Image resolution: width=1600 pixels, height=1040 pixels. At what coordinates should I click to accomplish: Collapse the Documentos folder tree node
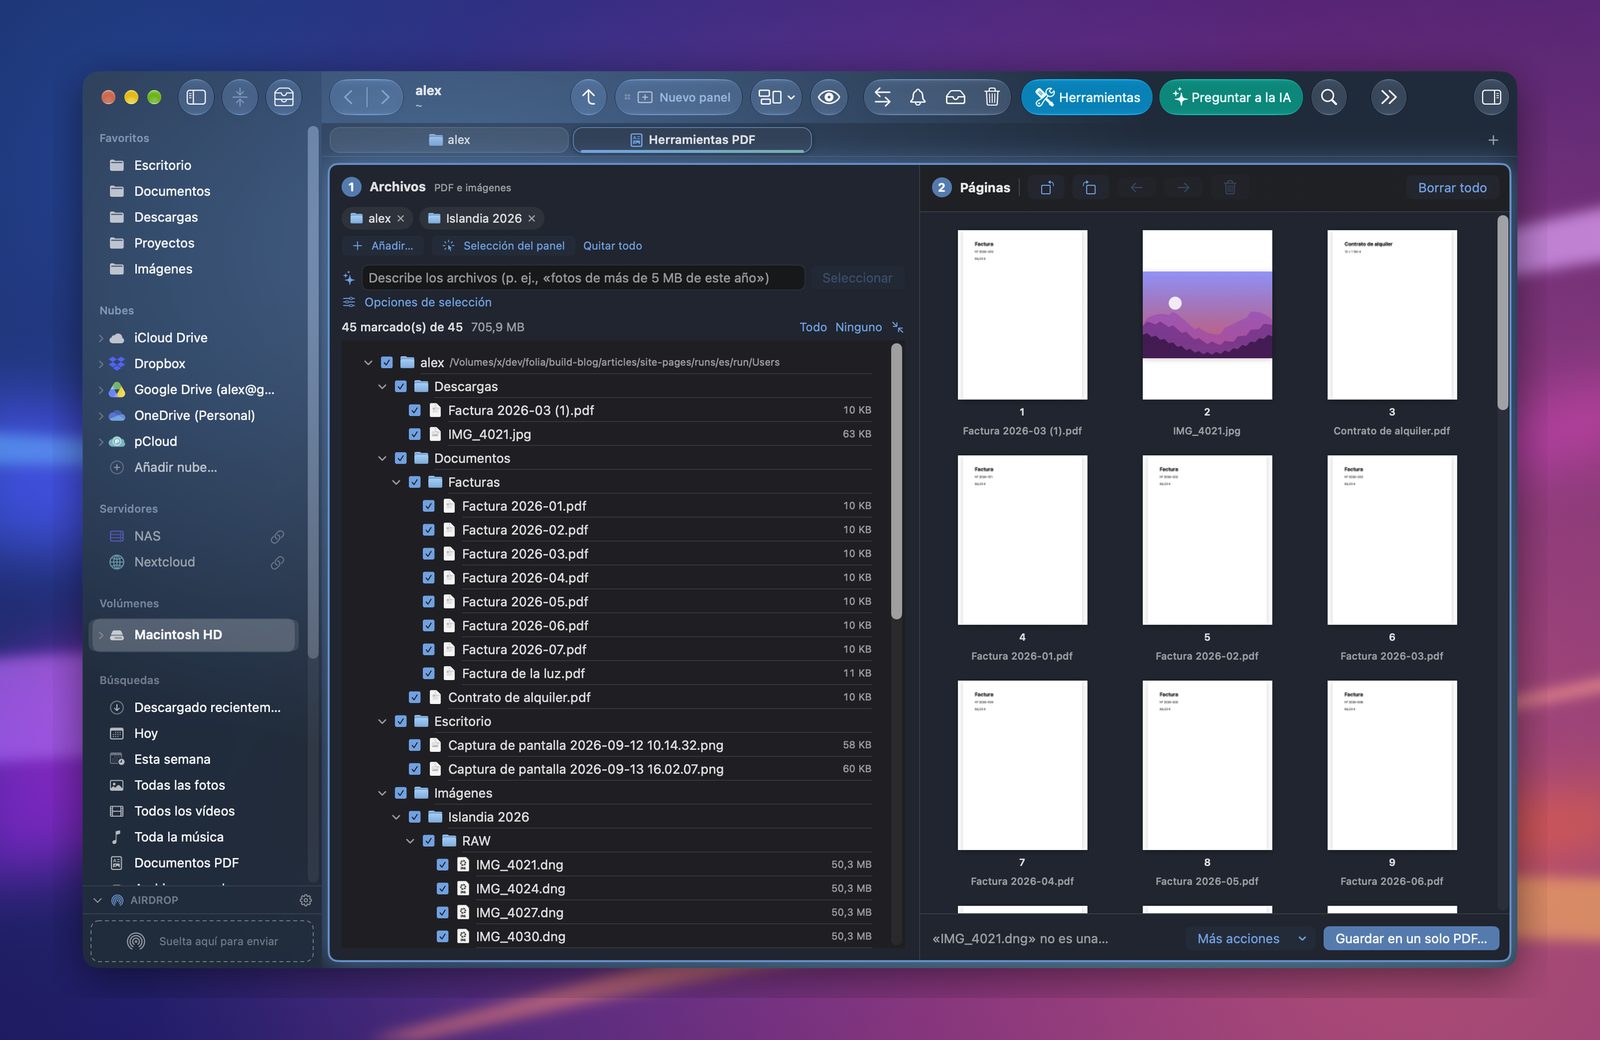click(x=382, y=458)
